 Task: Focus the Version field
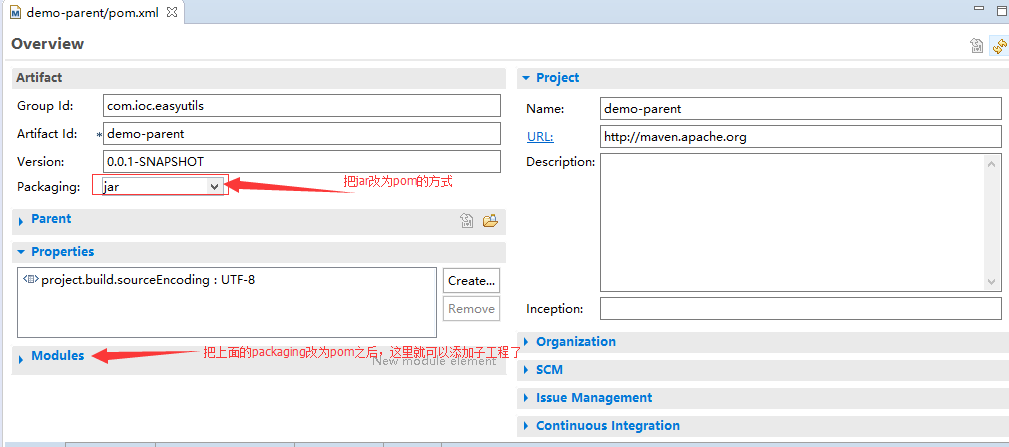(x=301, y=161)
